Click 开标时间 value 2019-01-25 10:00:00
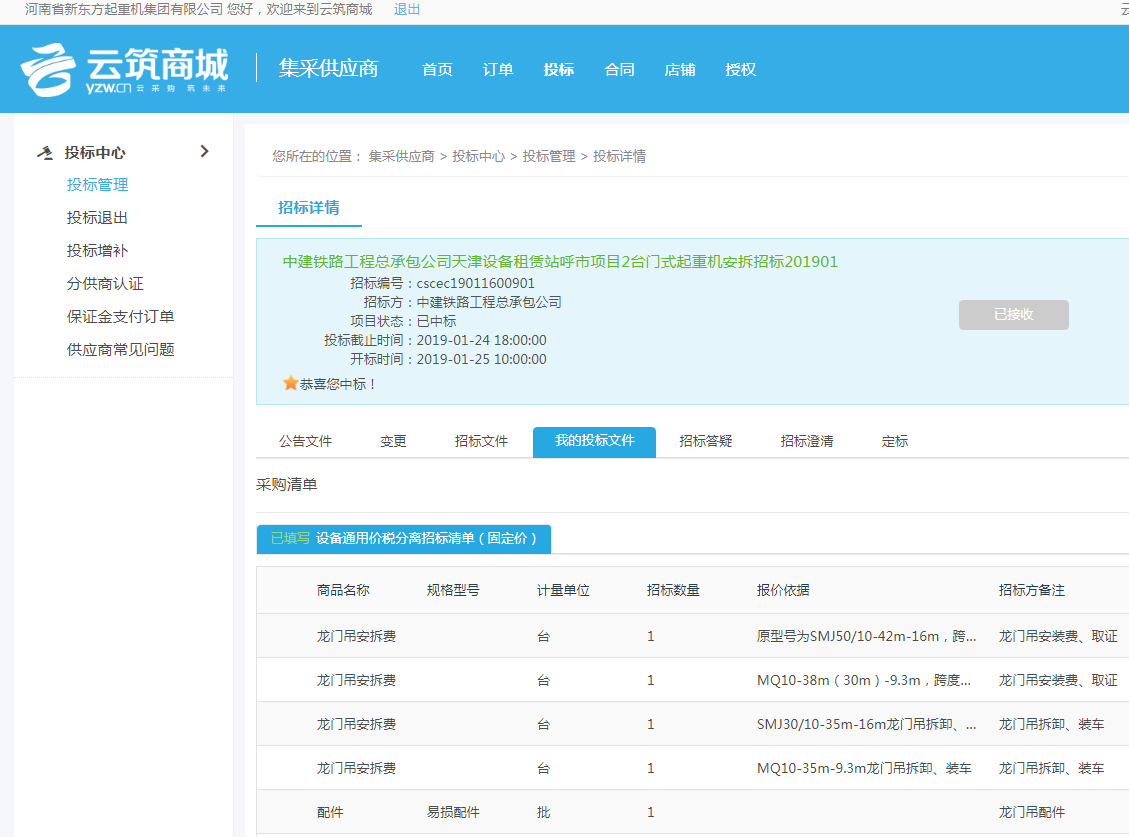Screen dimensions: 1129x837 pos(481,359)
